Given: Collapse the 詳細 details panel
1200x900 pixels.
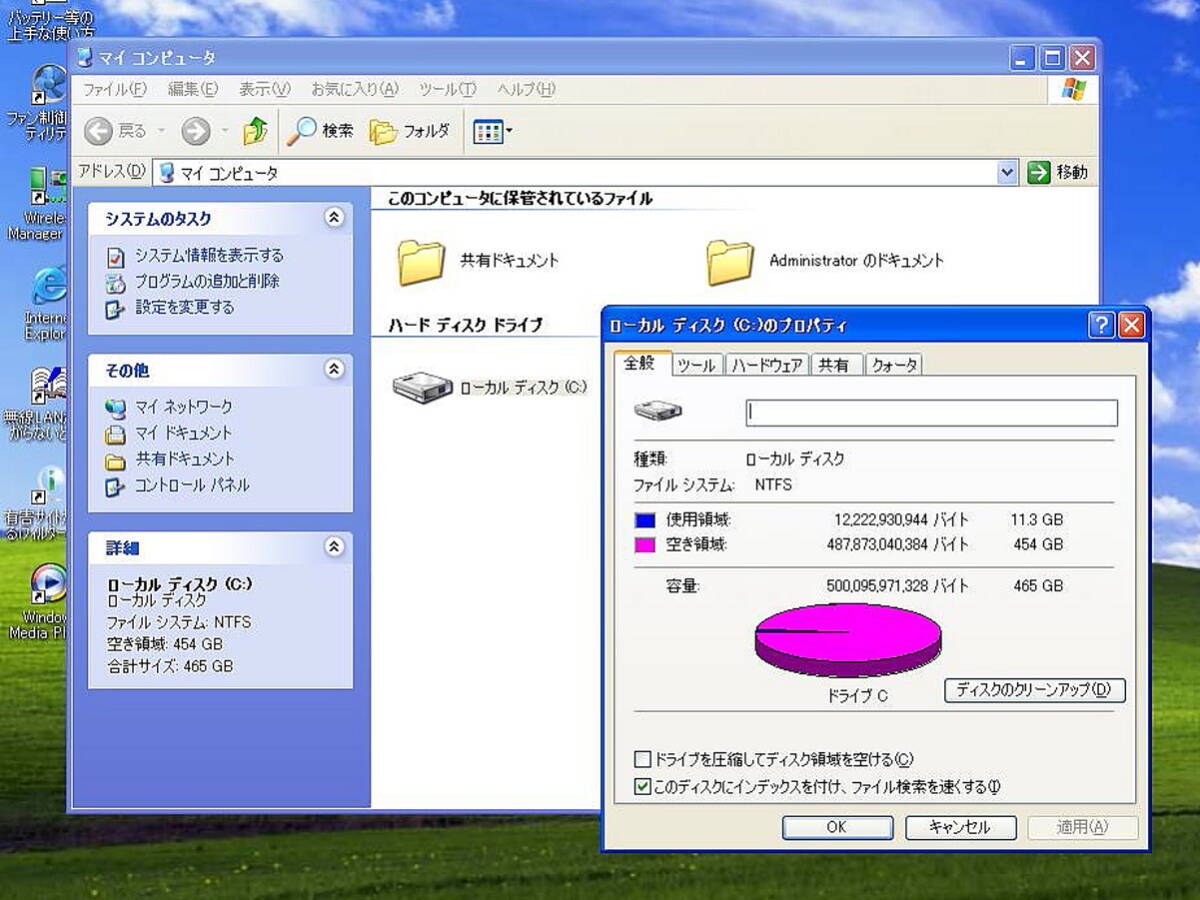Looking at the screenshot, I should (334, 547).
